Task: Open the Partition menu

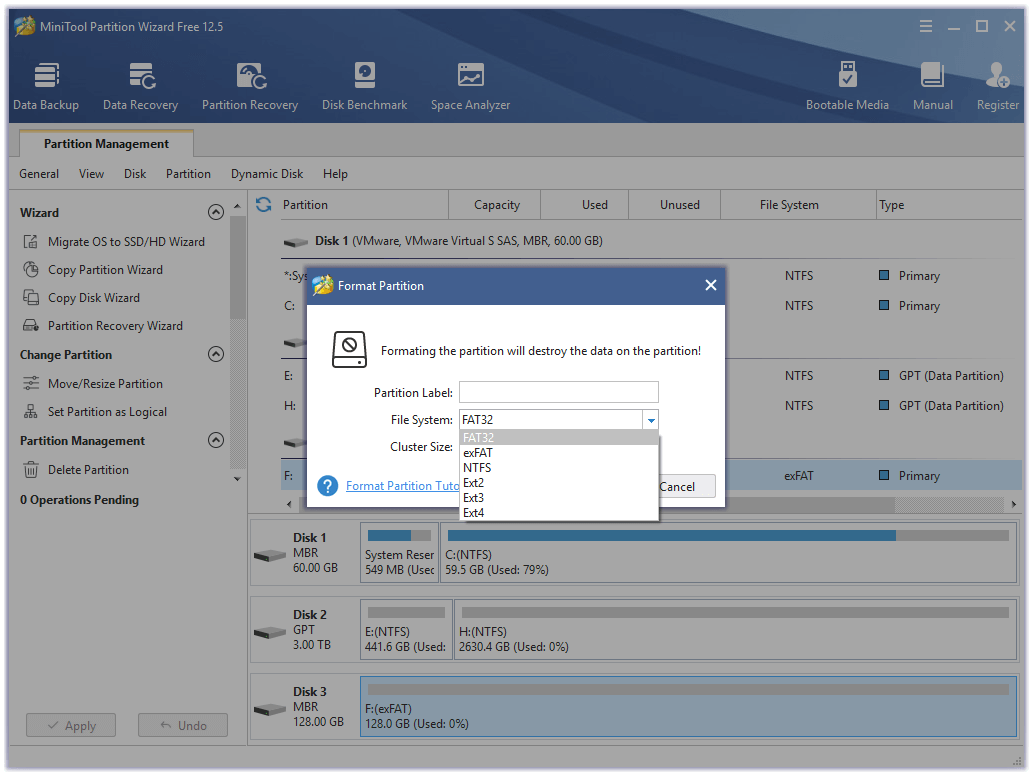Action: click(x=188, y=174)
